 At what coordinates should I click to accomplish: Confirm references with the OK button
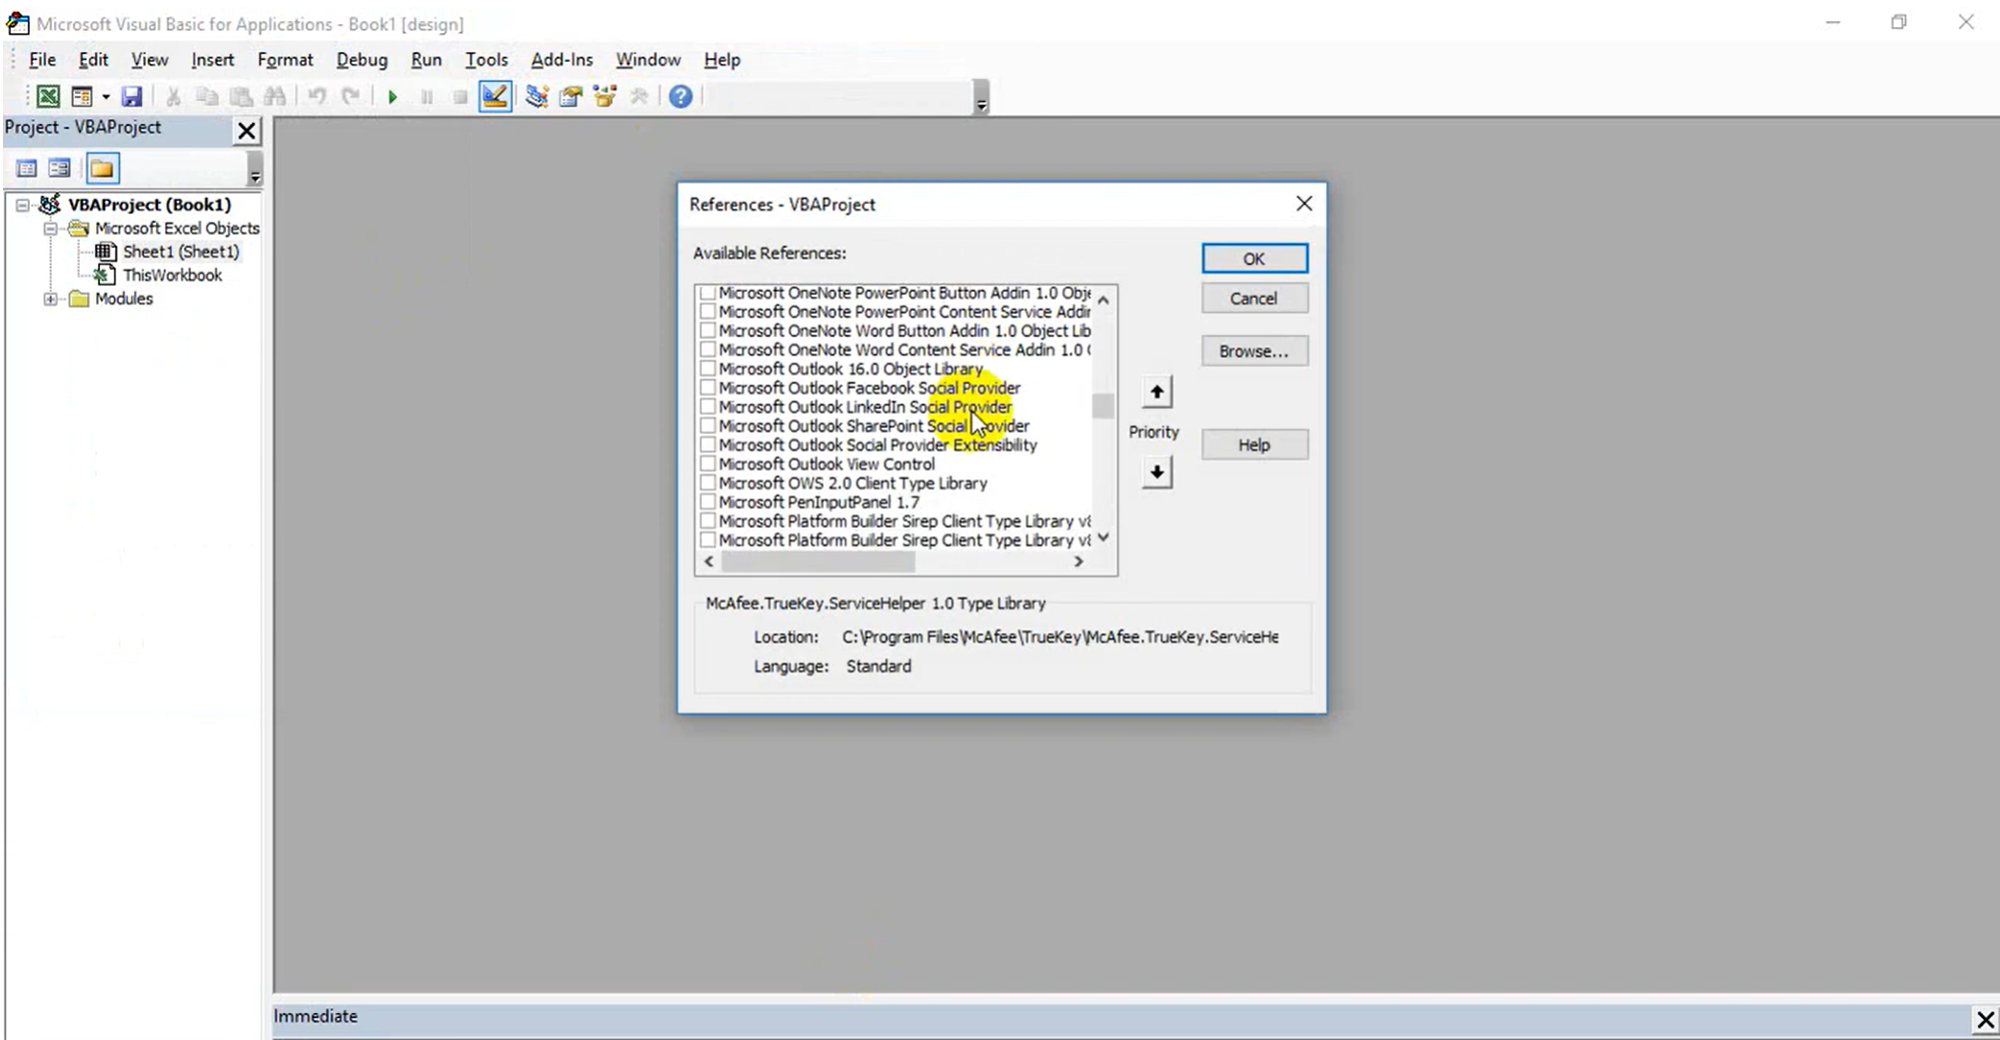[x=1254, y=259]
